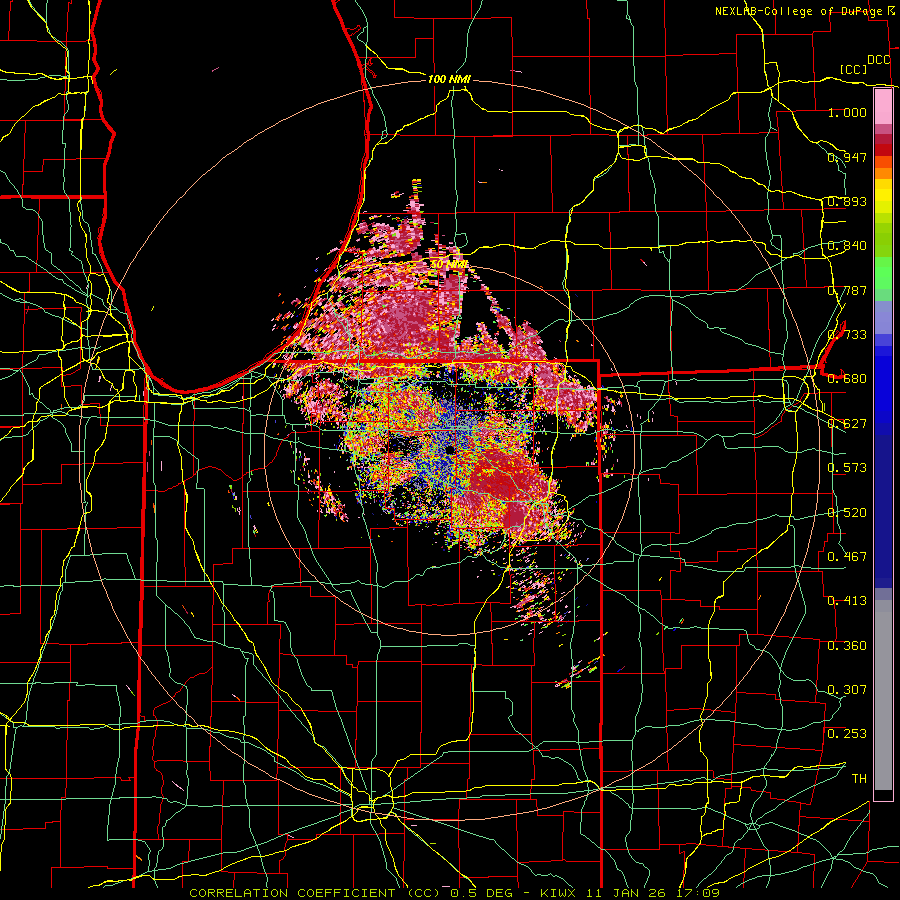Image resolution: width=900 pixels, height=900 pixels.
Task: Click the black radar site dot in the echoes
Action: pos(449,449)
